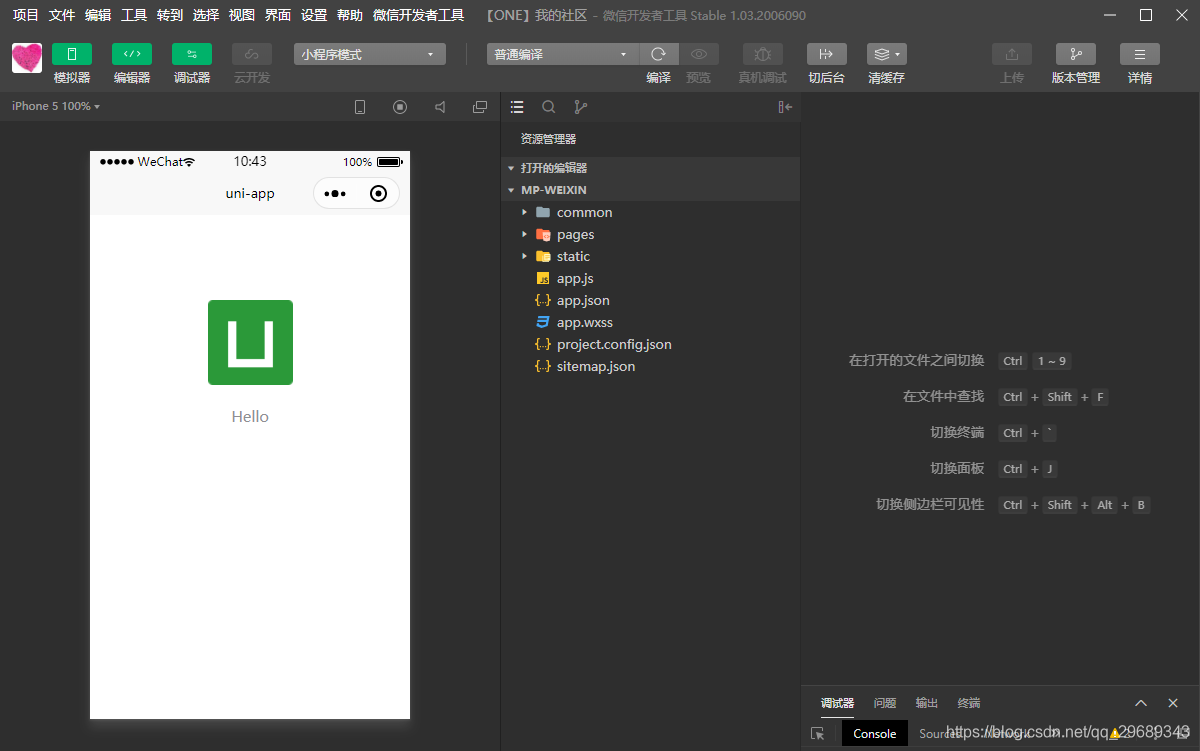Screen dimensions: 1200x751
Task: Click the simulator phone device icon
Action: coord(360,107)
